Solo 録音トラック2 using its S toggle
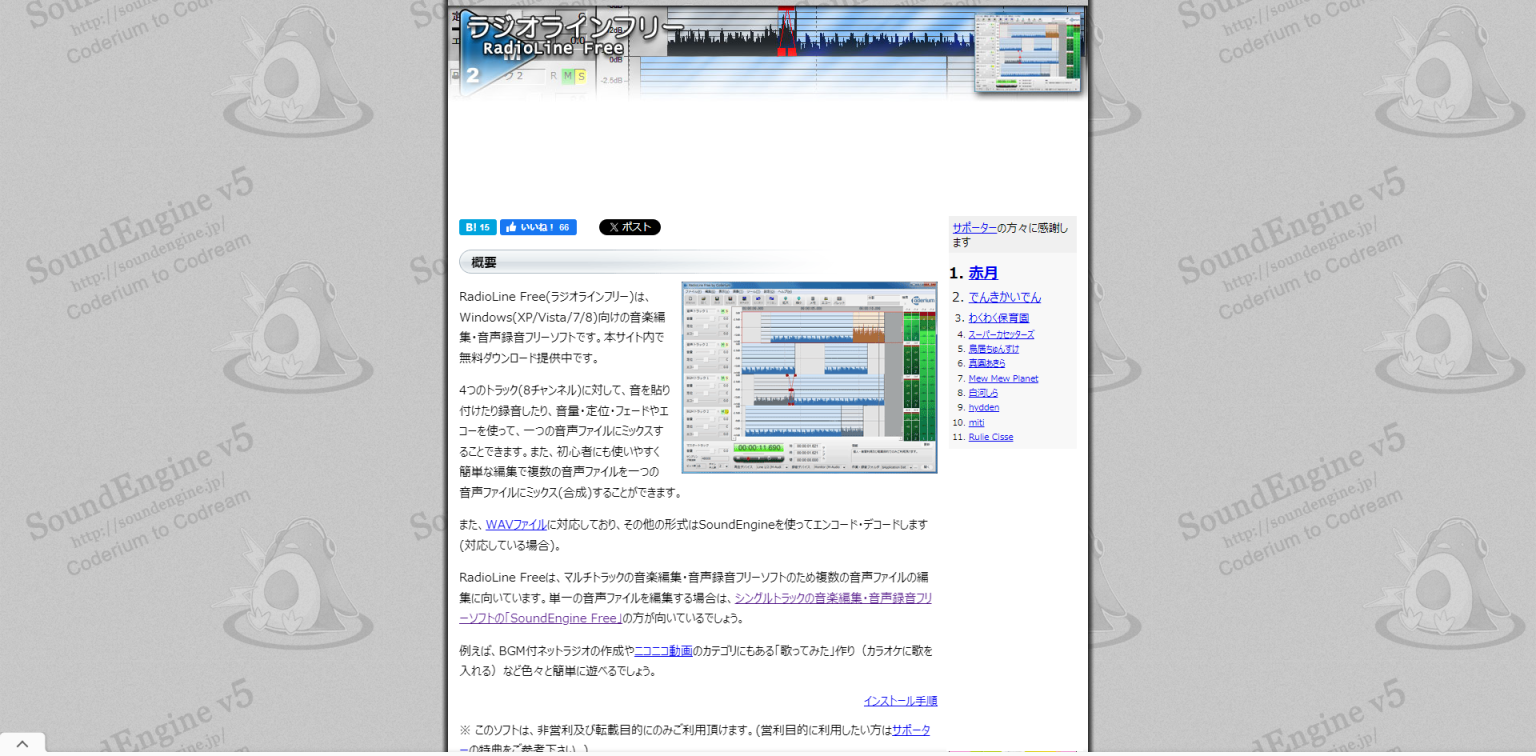 [x=727, y=344]
